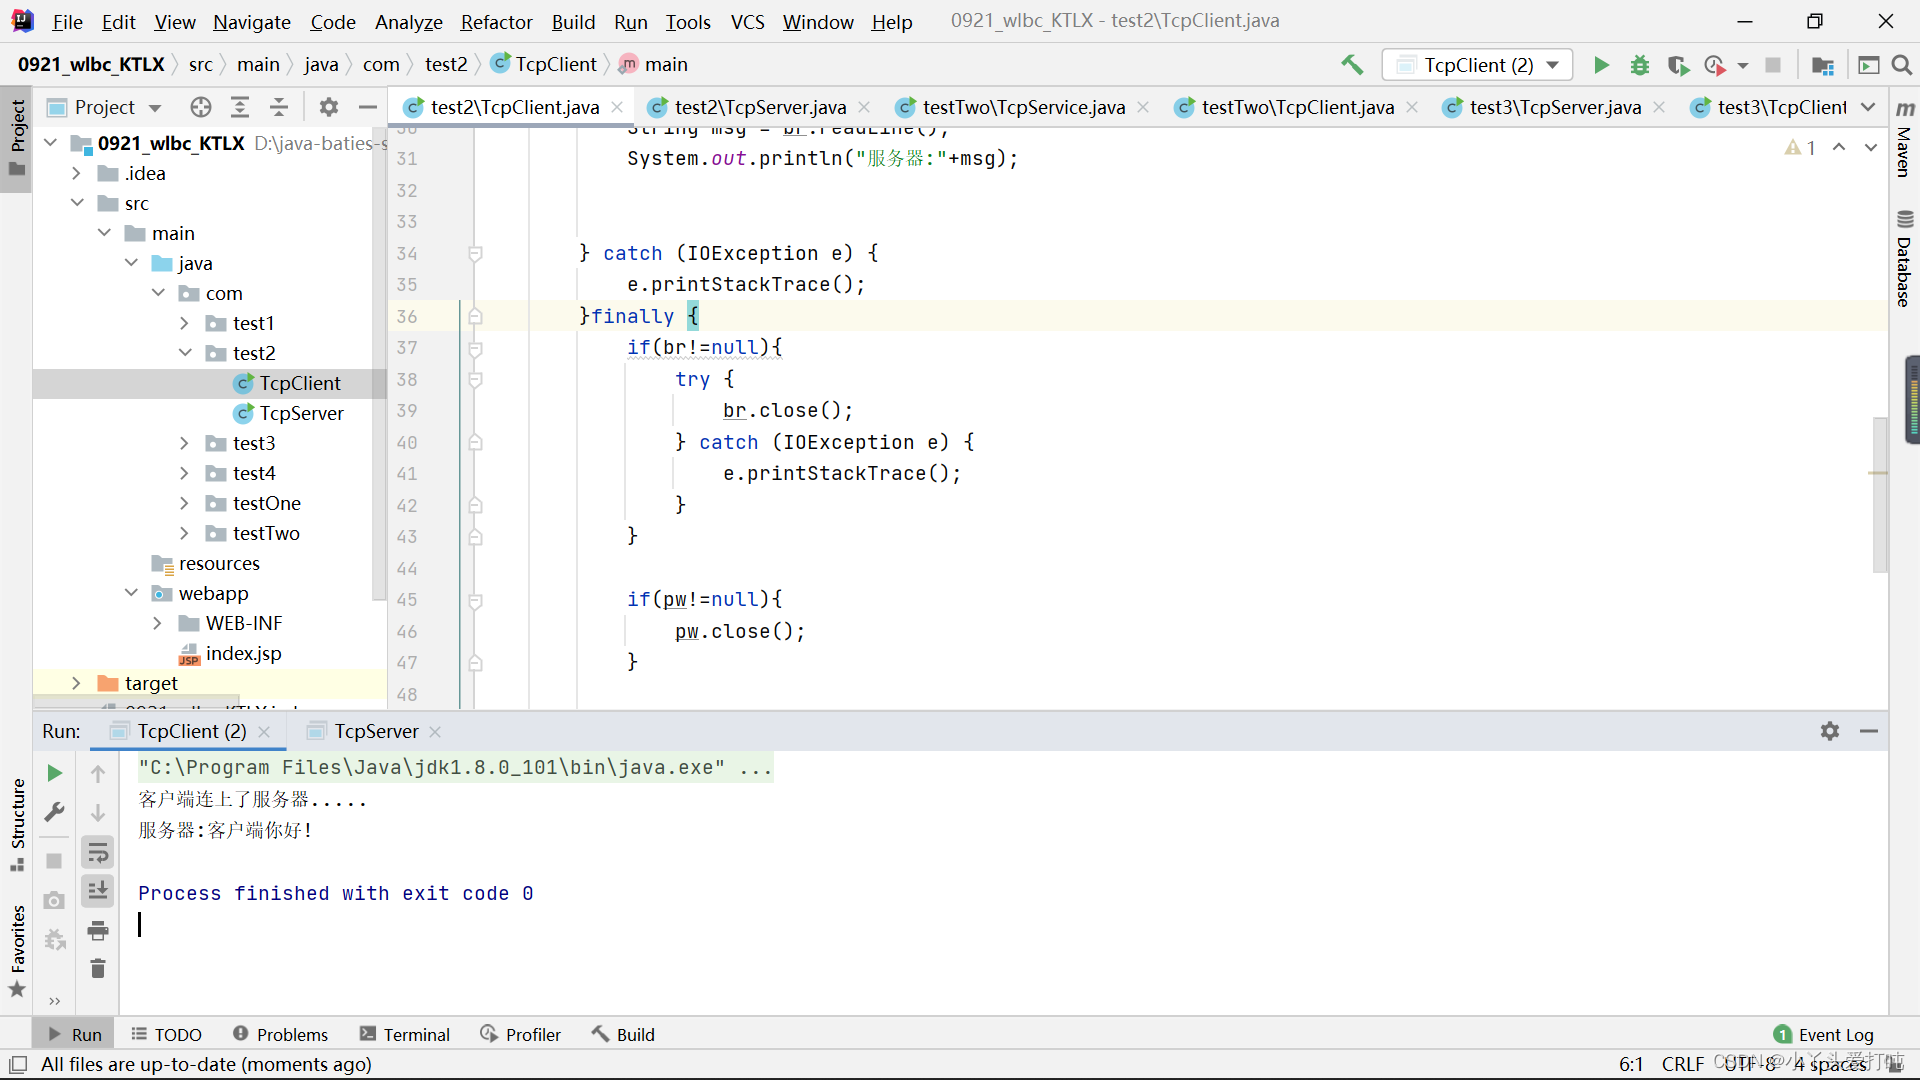Expand the test1 package
Image resolution: width=1920 pixels, height=1080 pixels.
pos(184,323)
